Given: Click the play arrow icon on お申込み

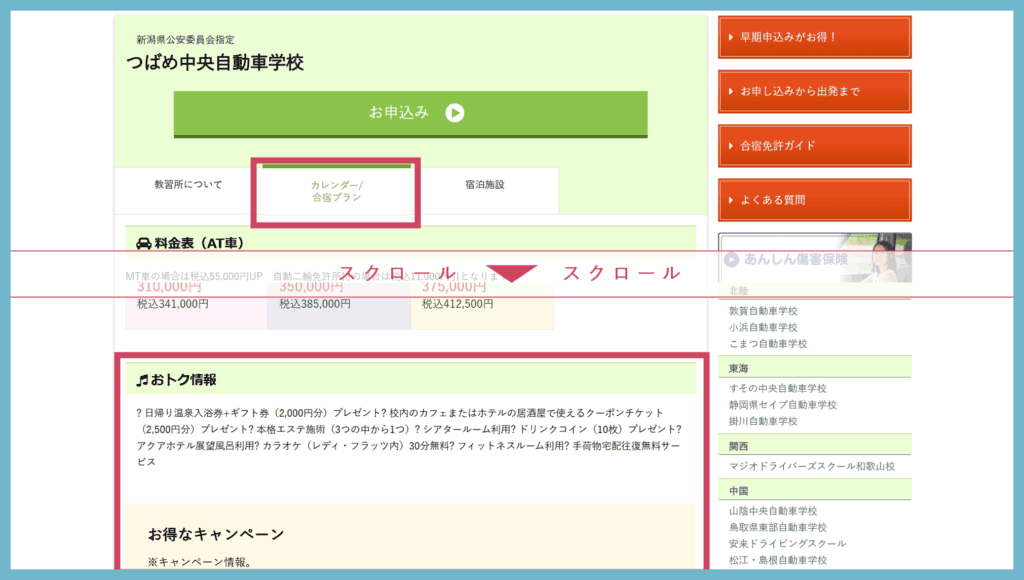Looking at the screenshot, I should tap(455, 113).
